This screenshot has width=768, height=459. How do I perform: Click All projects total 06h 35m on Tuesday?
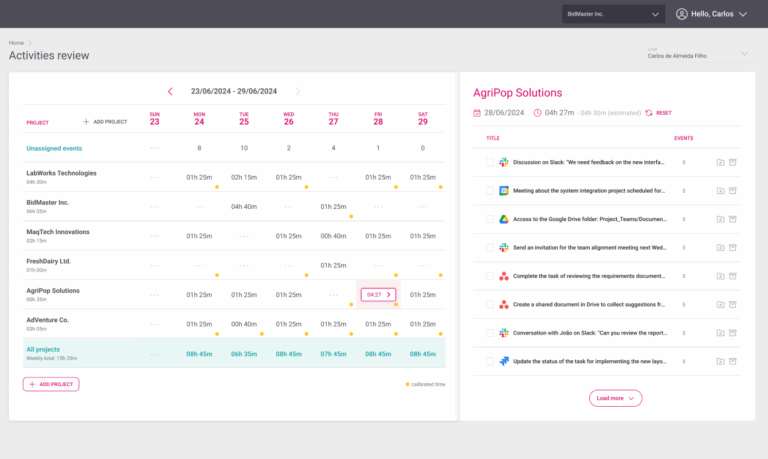pos(244,354)
